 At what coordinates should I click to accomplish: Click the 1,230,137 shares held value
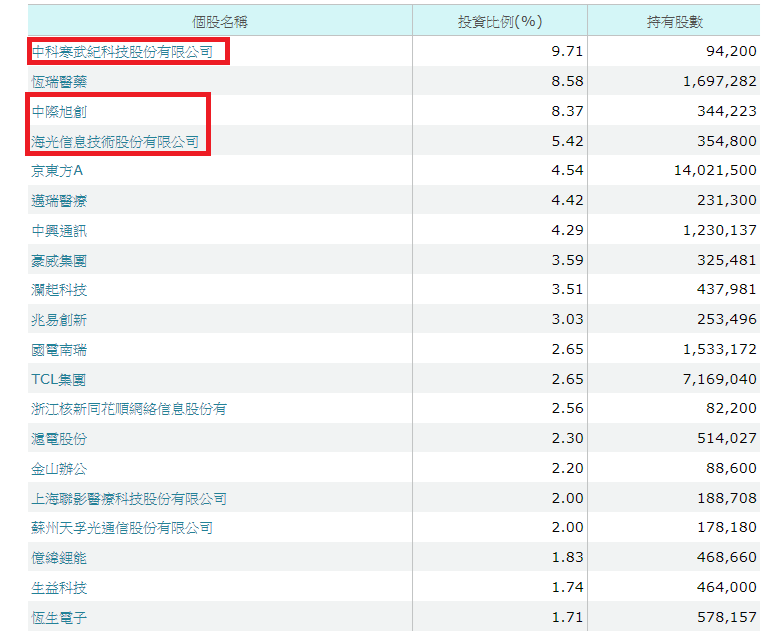(719, 230)
